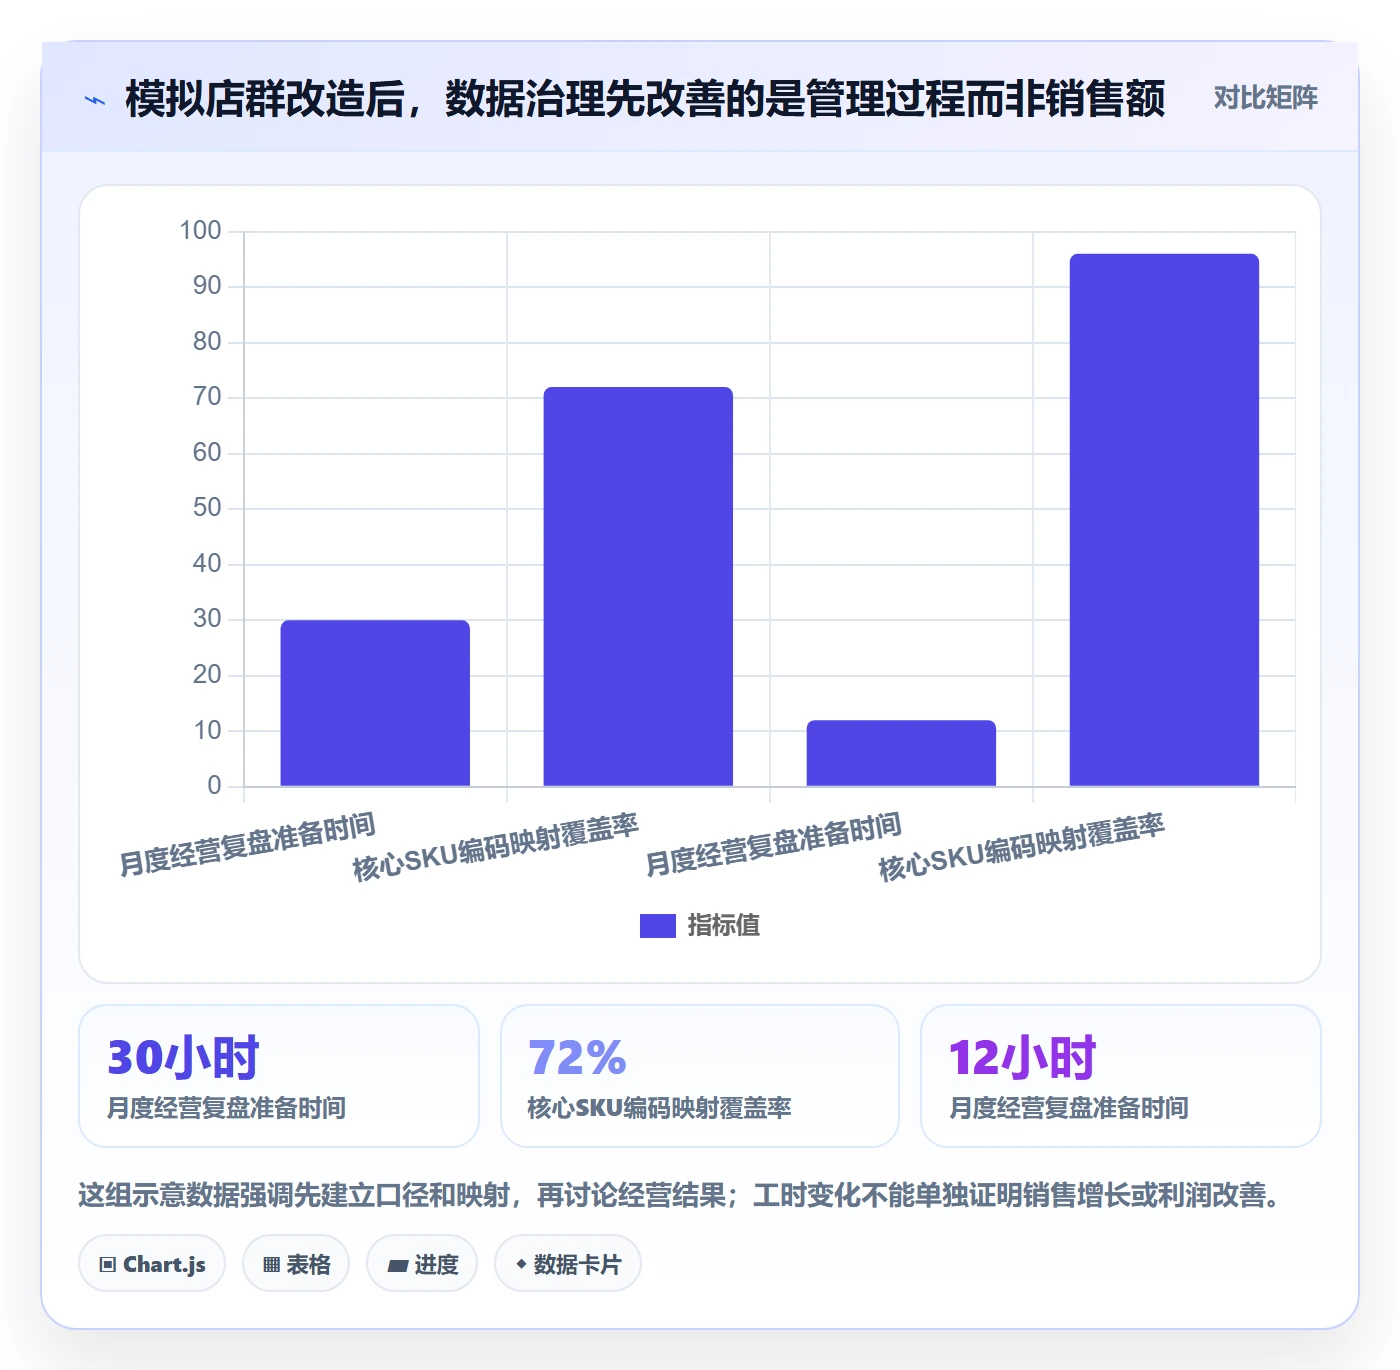Screen dimensions: 1400x1370
Task: Click the 0 tick on the y-axis
Action: coord(214,786)
